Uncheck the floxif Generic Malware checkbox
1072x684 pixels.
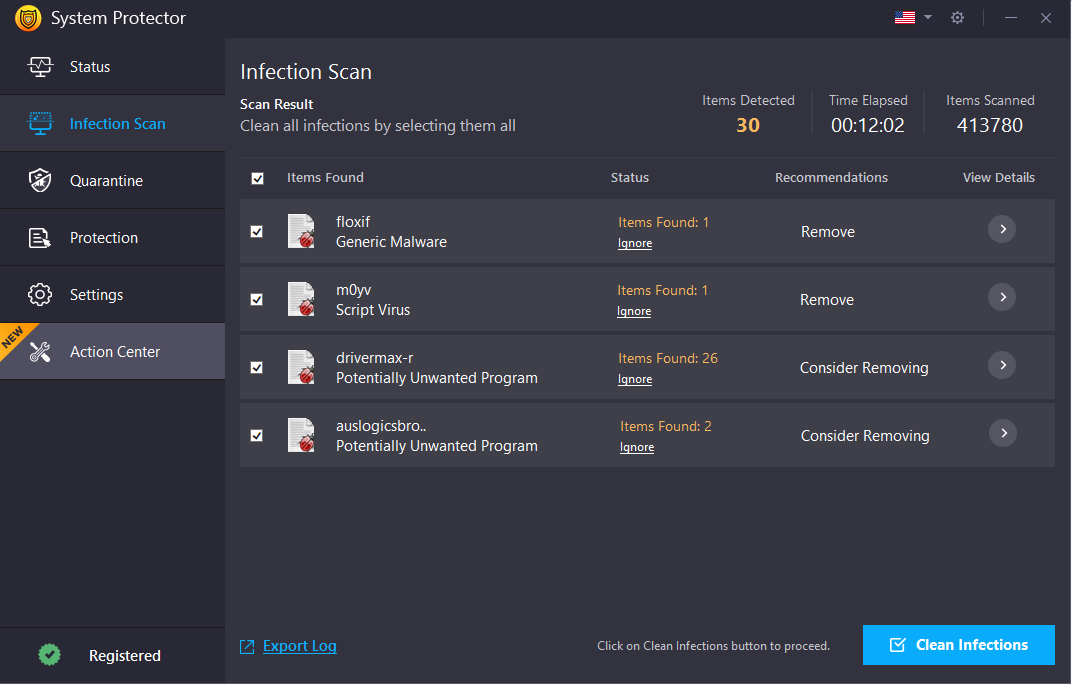[x=257, y=231]
